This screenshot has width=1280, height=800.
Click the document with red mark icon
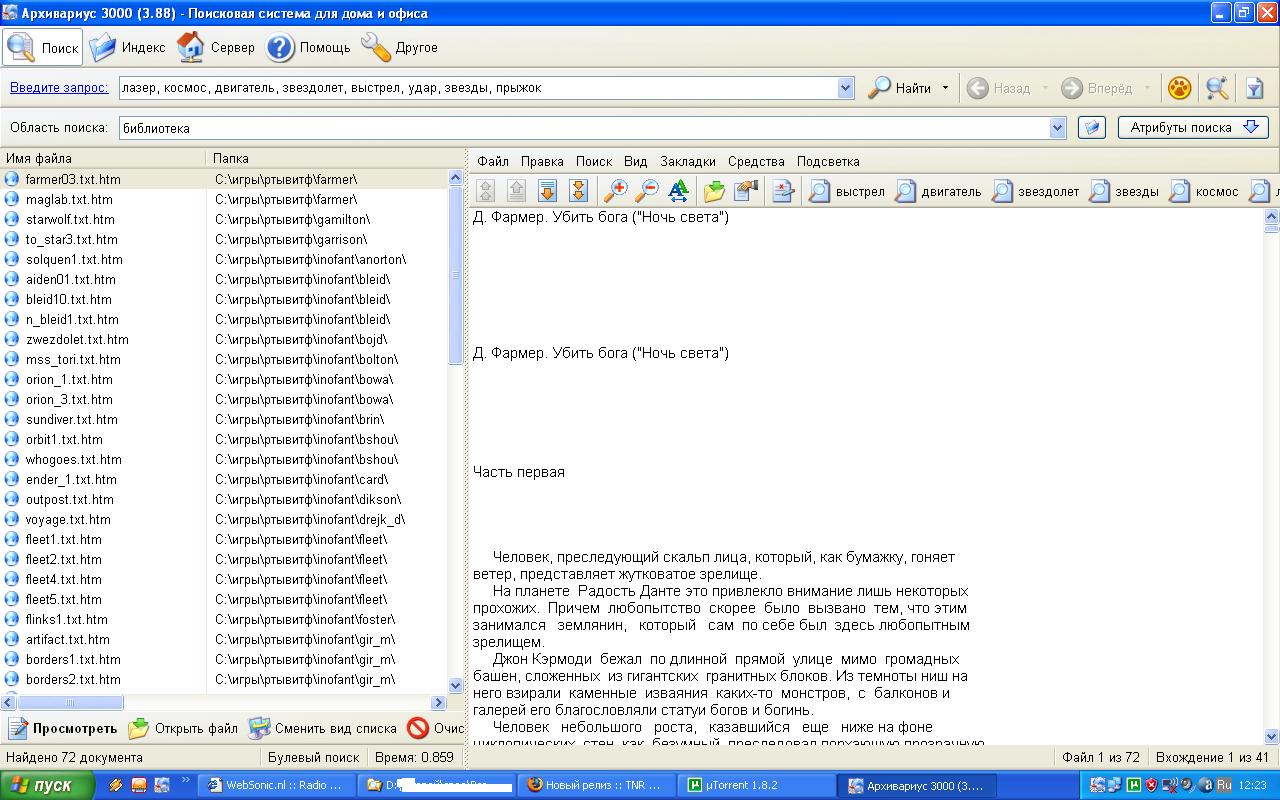[x=783, y=191]
